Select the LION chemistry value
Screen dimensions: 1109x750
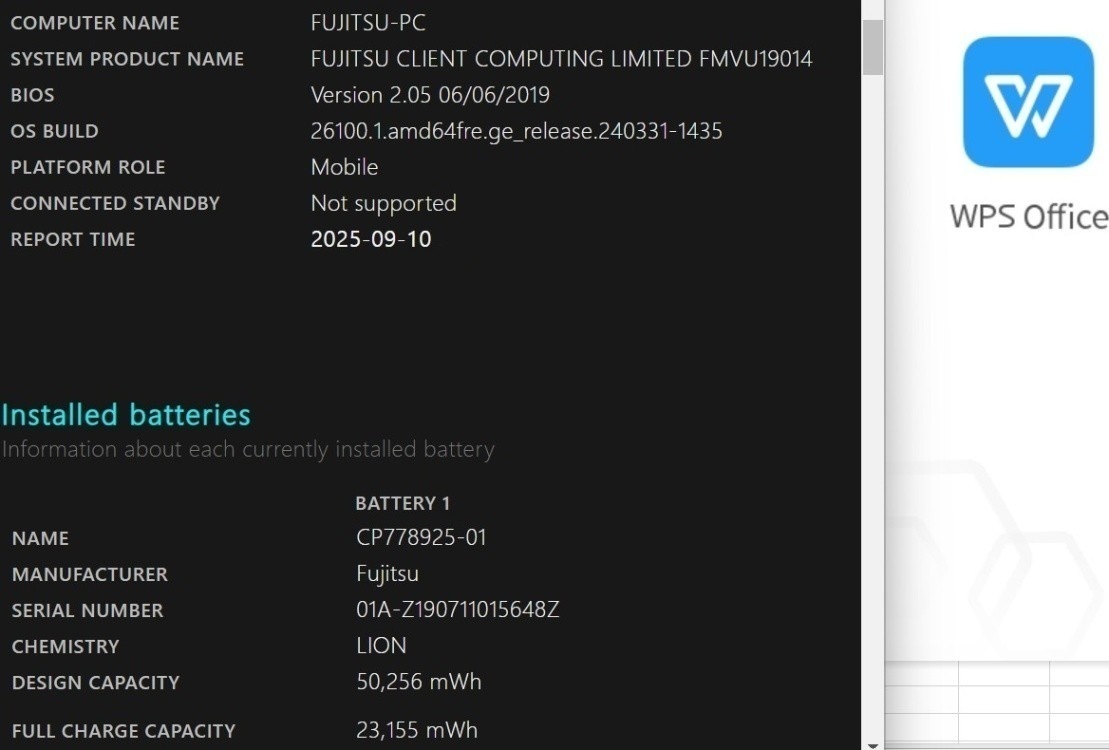click(x=381, y=646)
